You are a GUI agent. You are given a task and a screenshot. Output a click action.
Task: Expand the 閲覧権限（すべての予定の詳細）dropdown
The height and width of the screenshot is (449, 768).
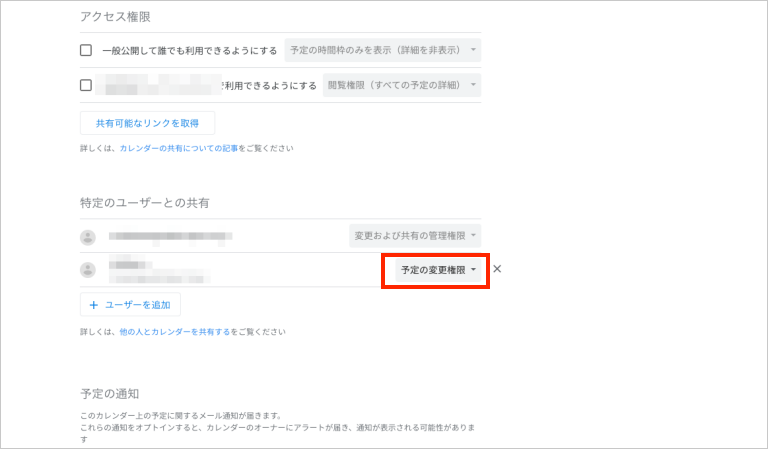pyautogui.click(x=402, y=85)
